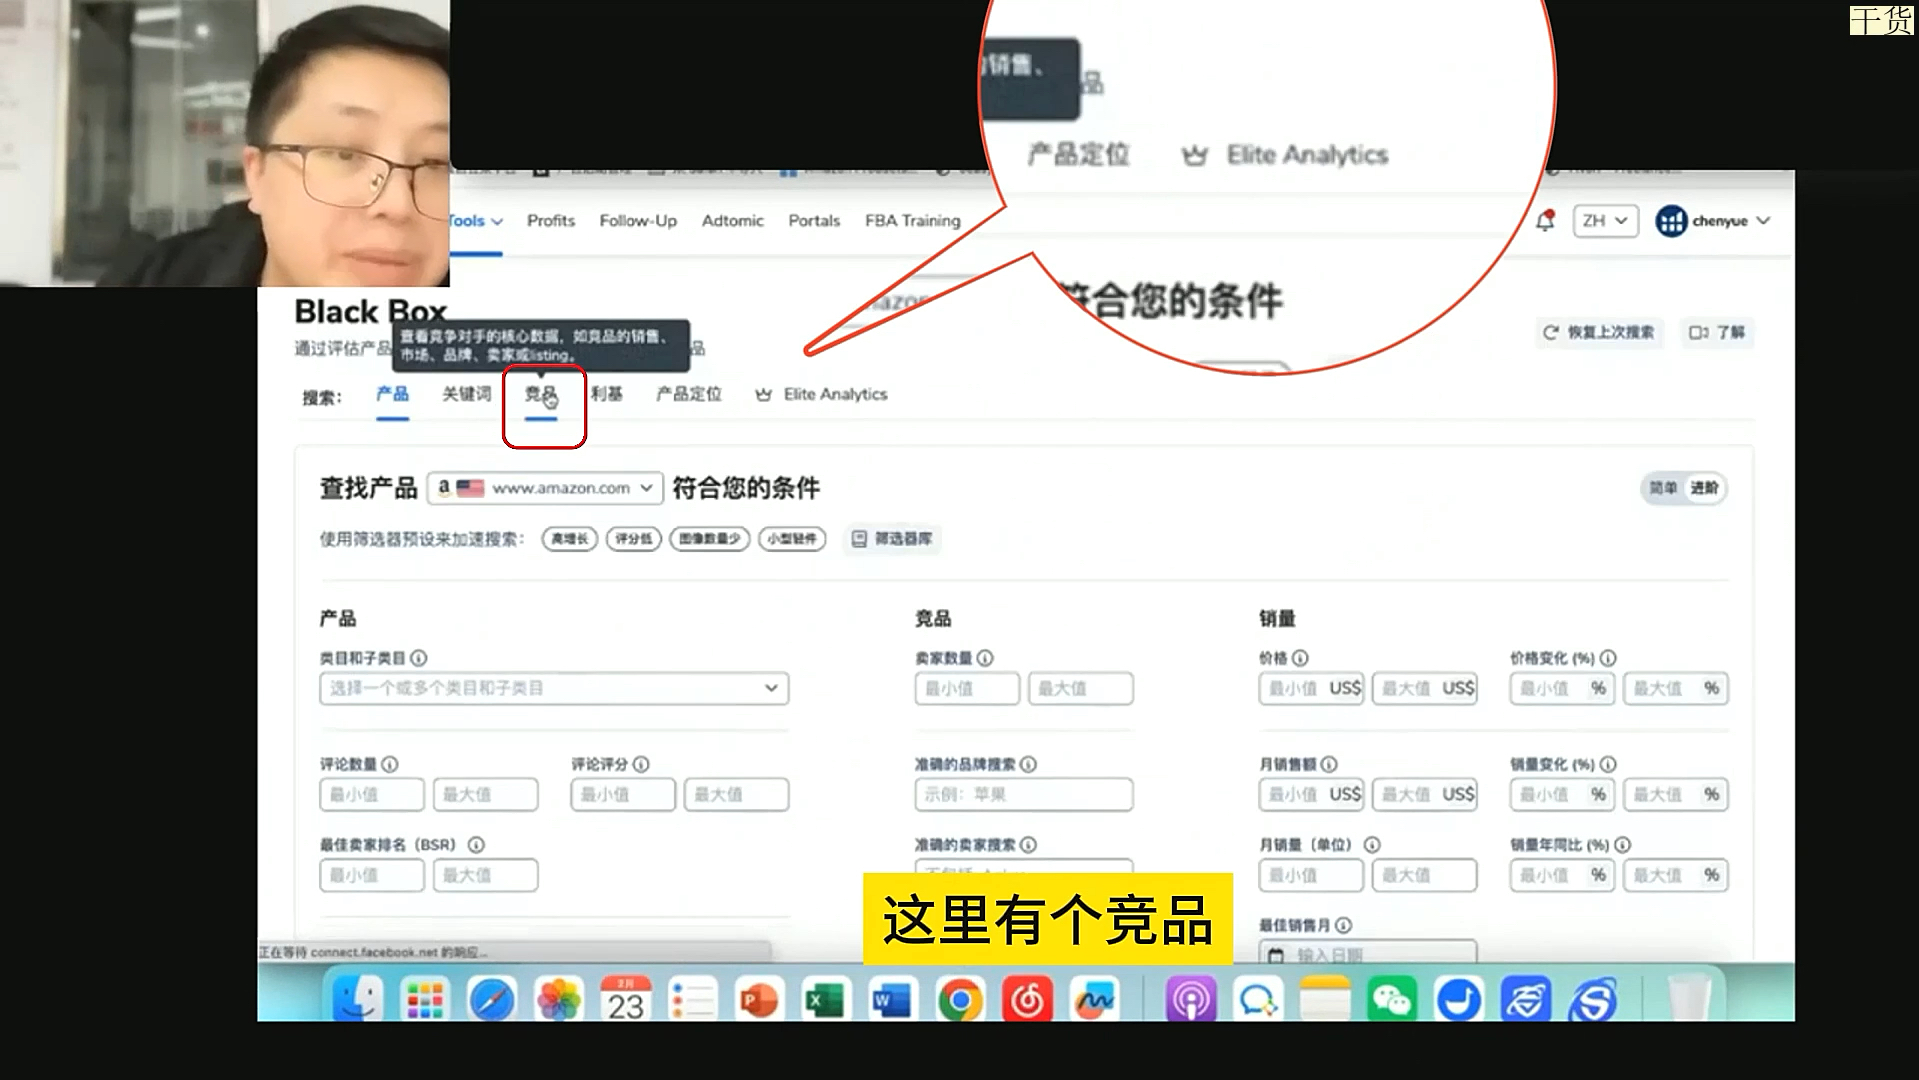The width and height of the screenshot is (1919, 1080).
Task: Click the 恢复上次搜索 button
Action: [1599, 332]
